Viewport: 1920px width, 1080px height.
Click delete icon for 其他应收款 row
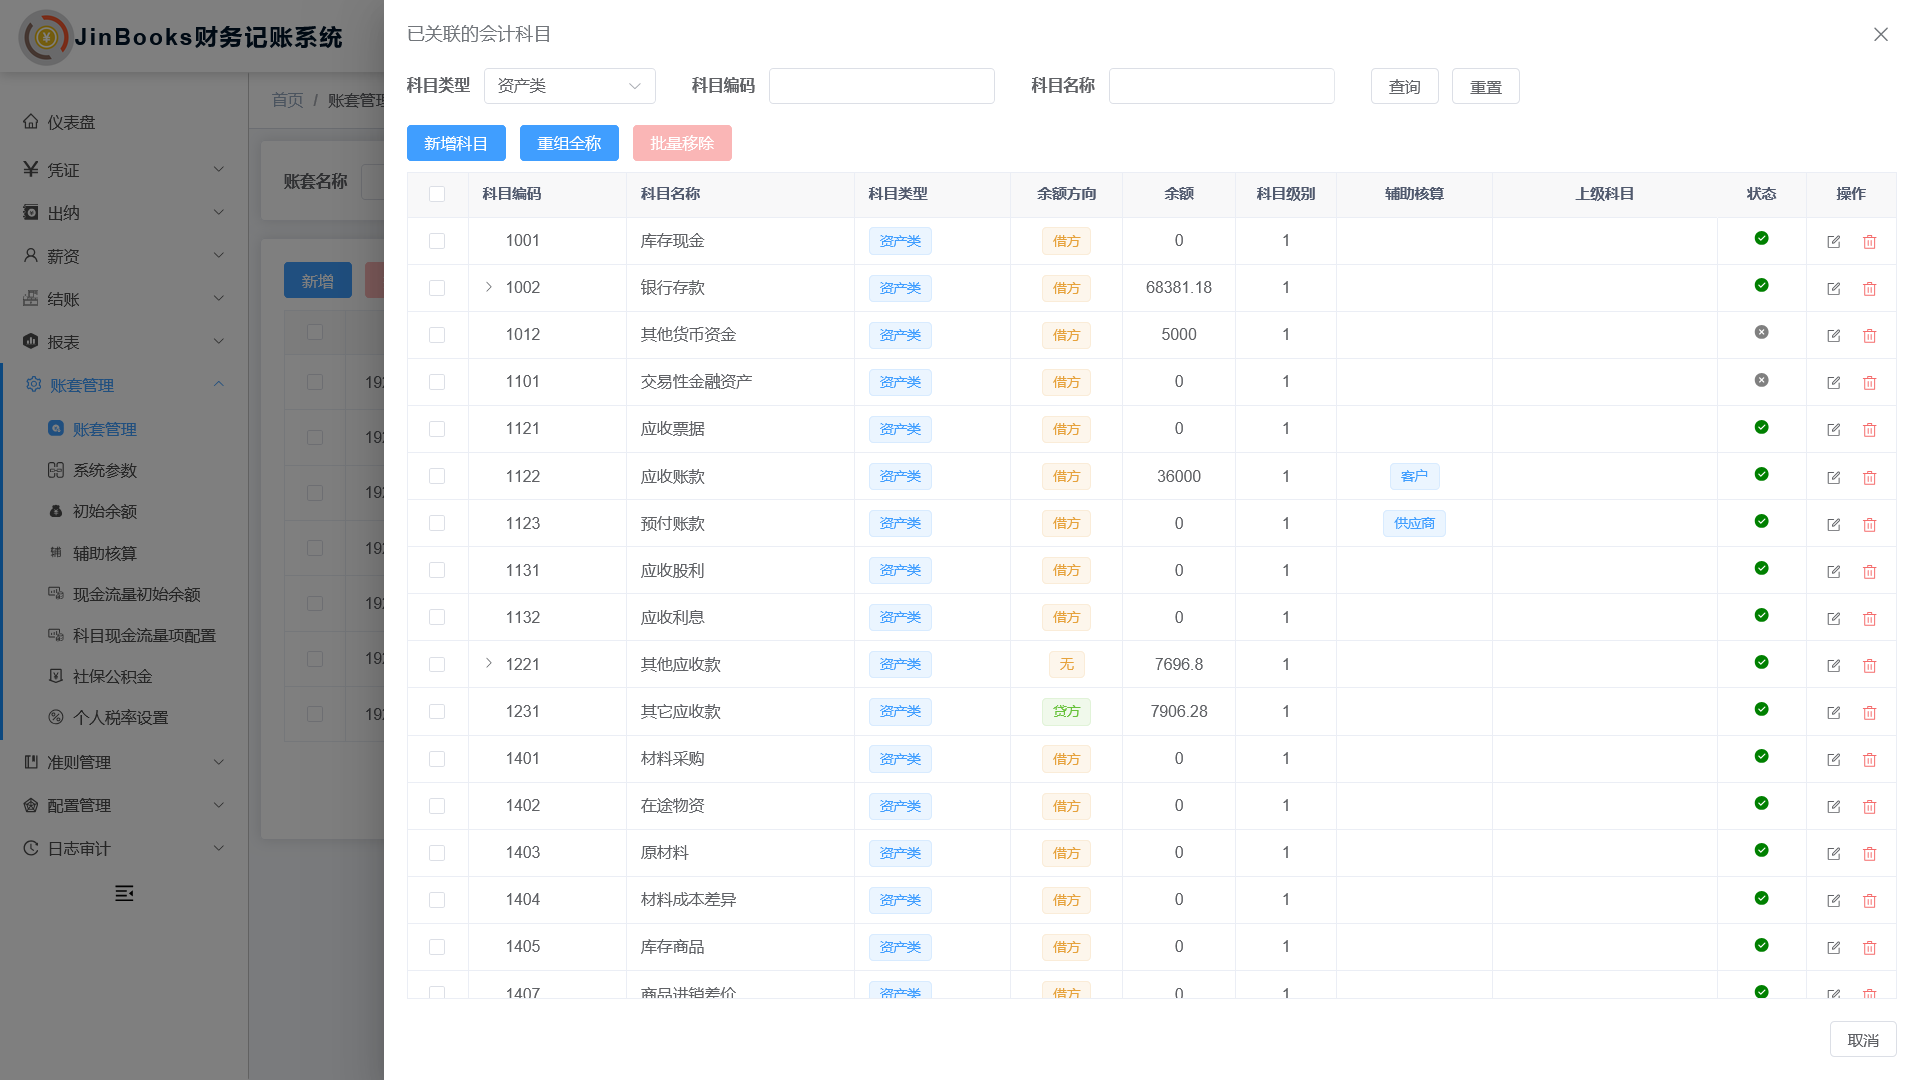(x=1869, y=666)
